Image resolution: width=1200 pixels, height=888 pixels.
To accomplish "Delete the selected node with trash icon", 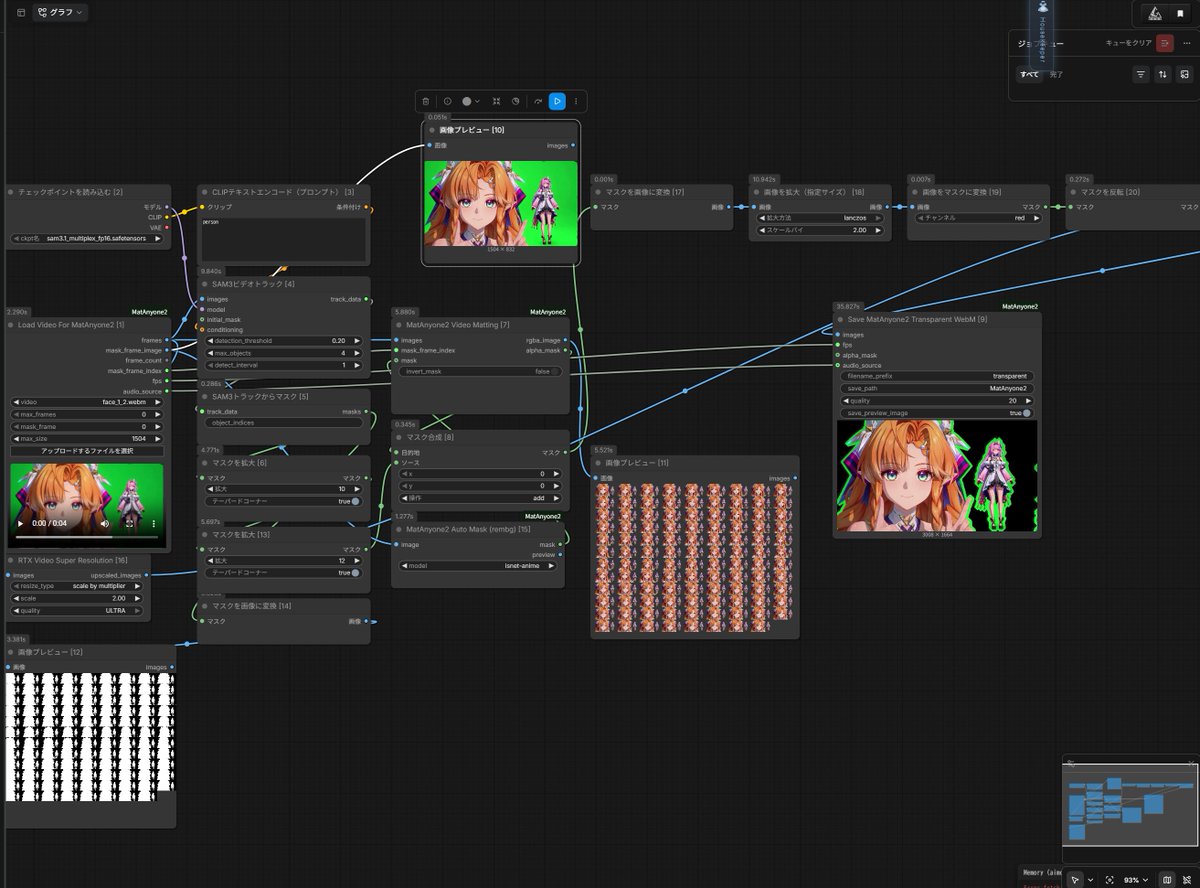I will coord(426,101).
